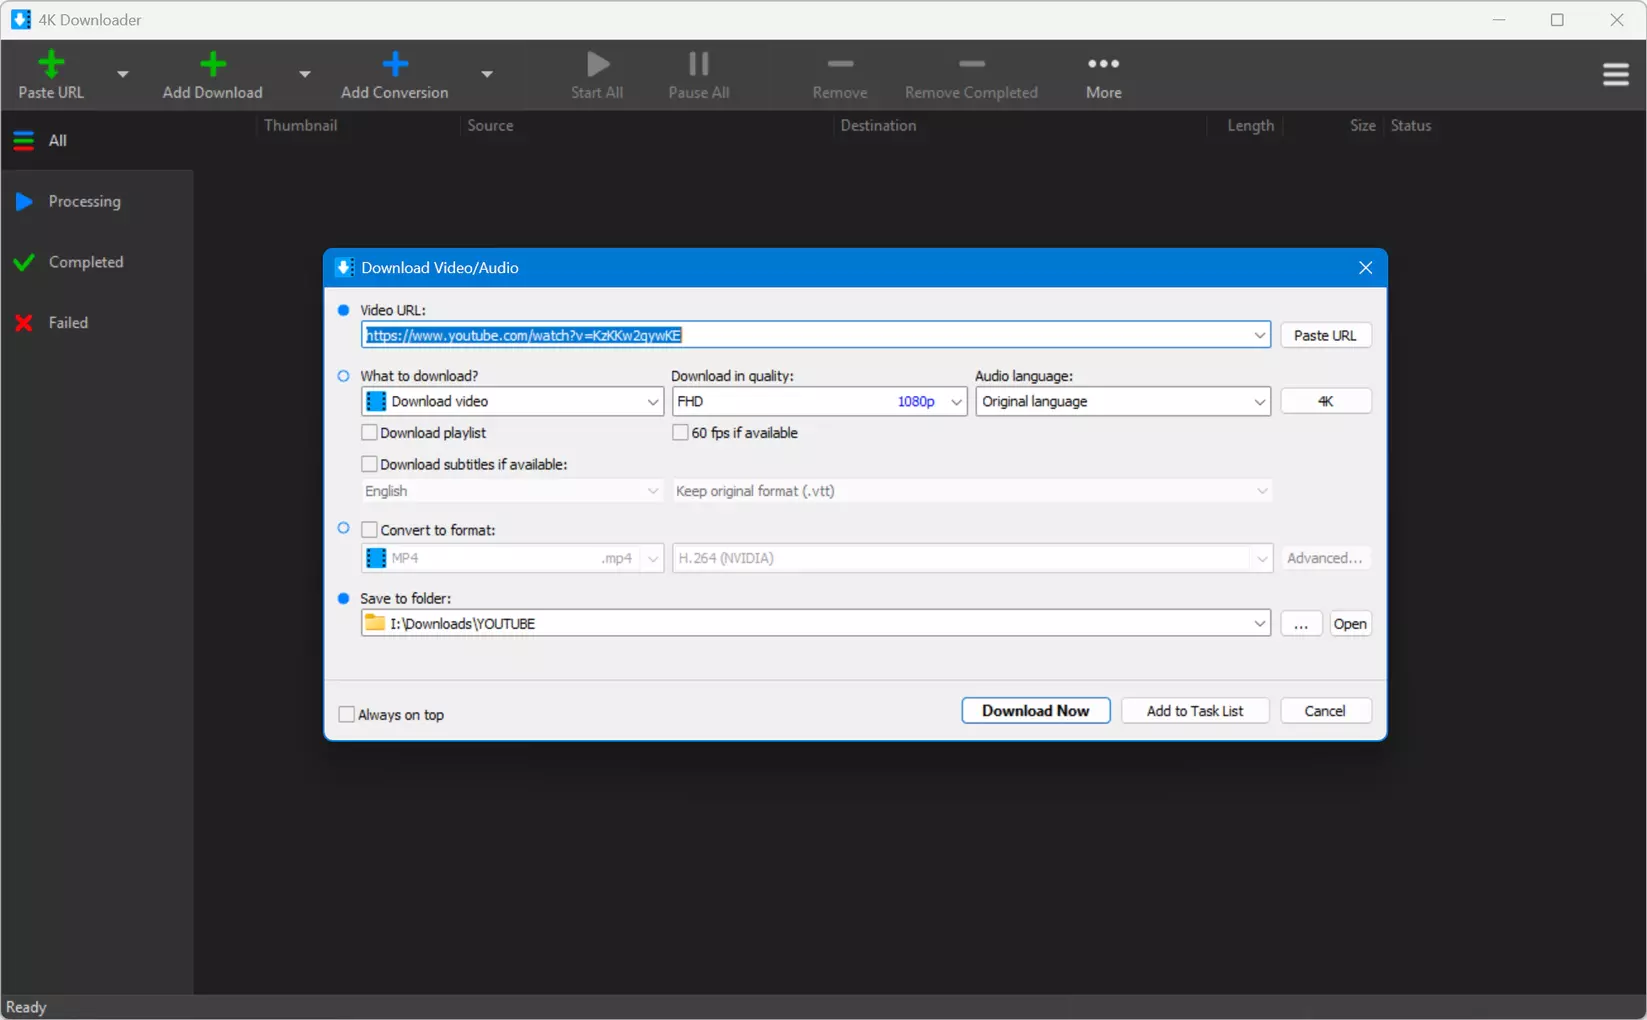Minimize the 4K Downloader window
1647x1020 pixels.
(x=1499, y=20)
